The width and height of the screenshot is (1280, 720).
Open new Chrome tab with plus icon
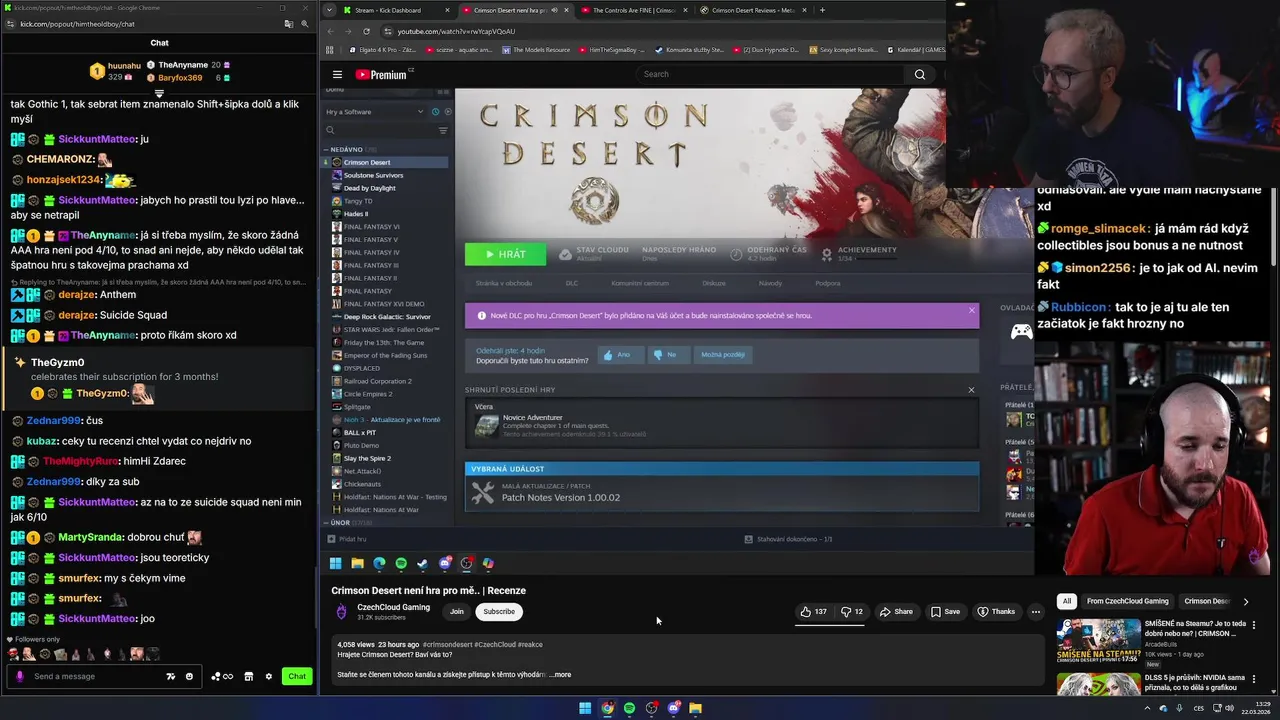pos(822,10)
